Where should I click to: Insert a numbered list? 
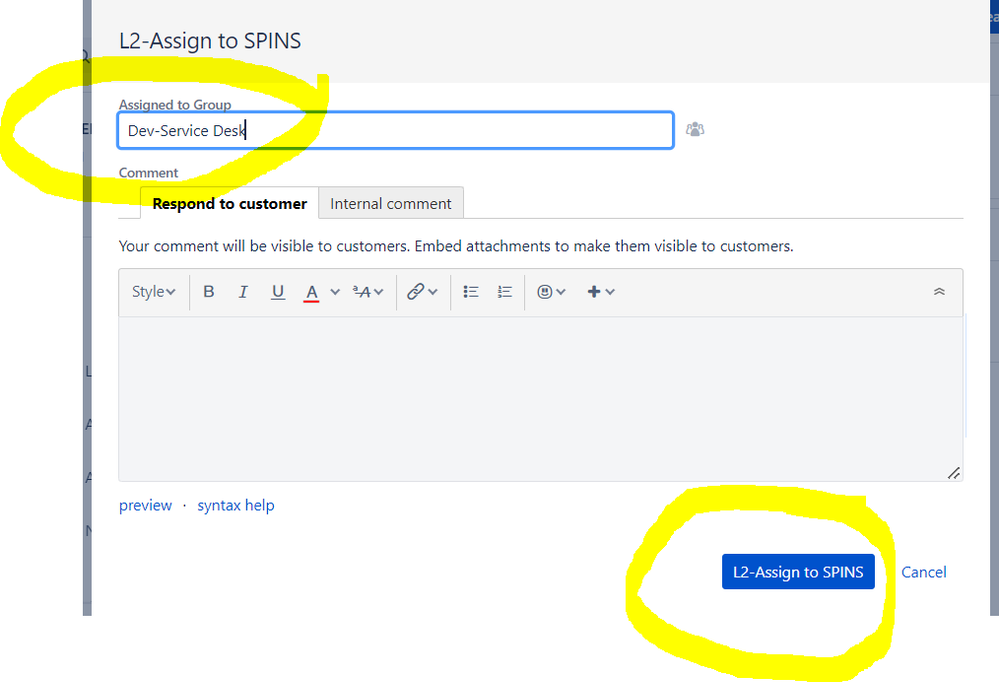coord(505,291)
